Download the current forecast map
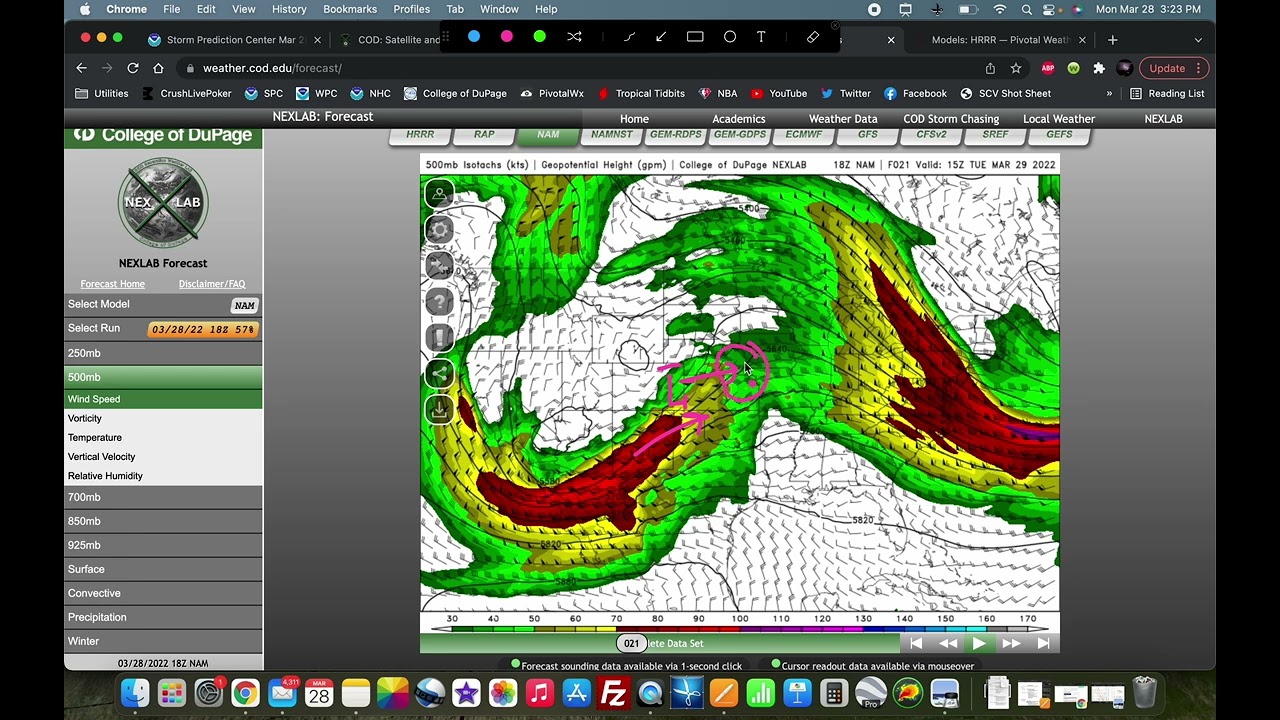 pyautogui.click(x=439, y=409)
